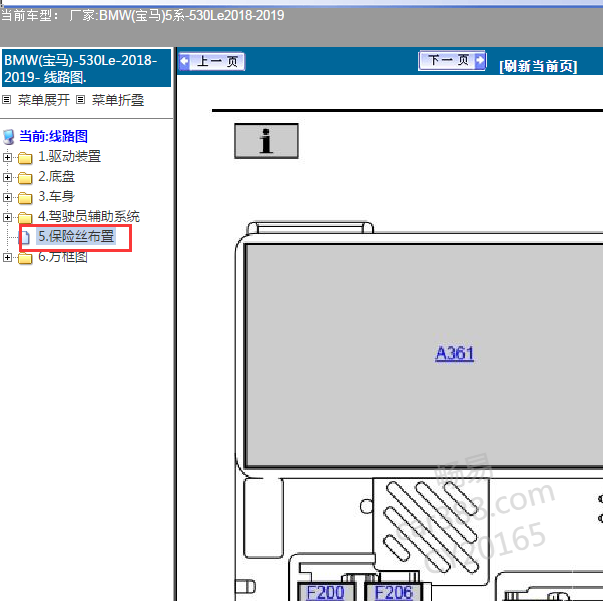Open the info 'i' icon button
Viewport: 603px width, 601px height.
tap(266, 141)
